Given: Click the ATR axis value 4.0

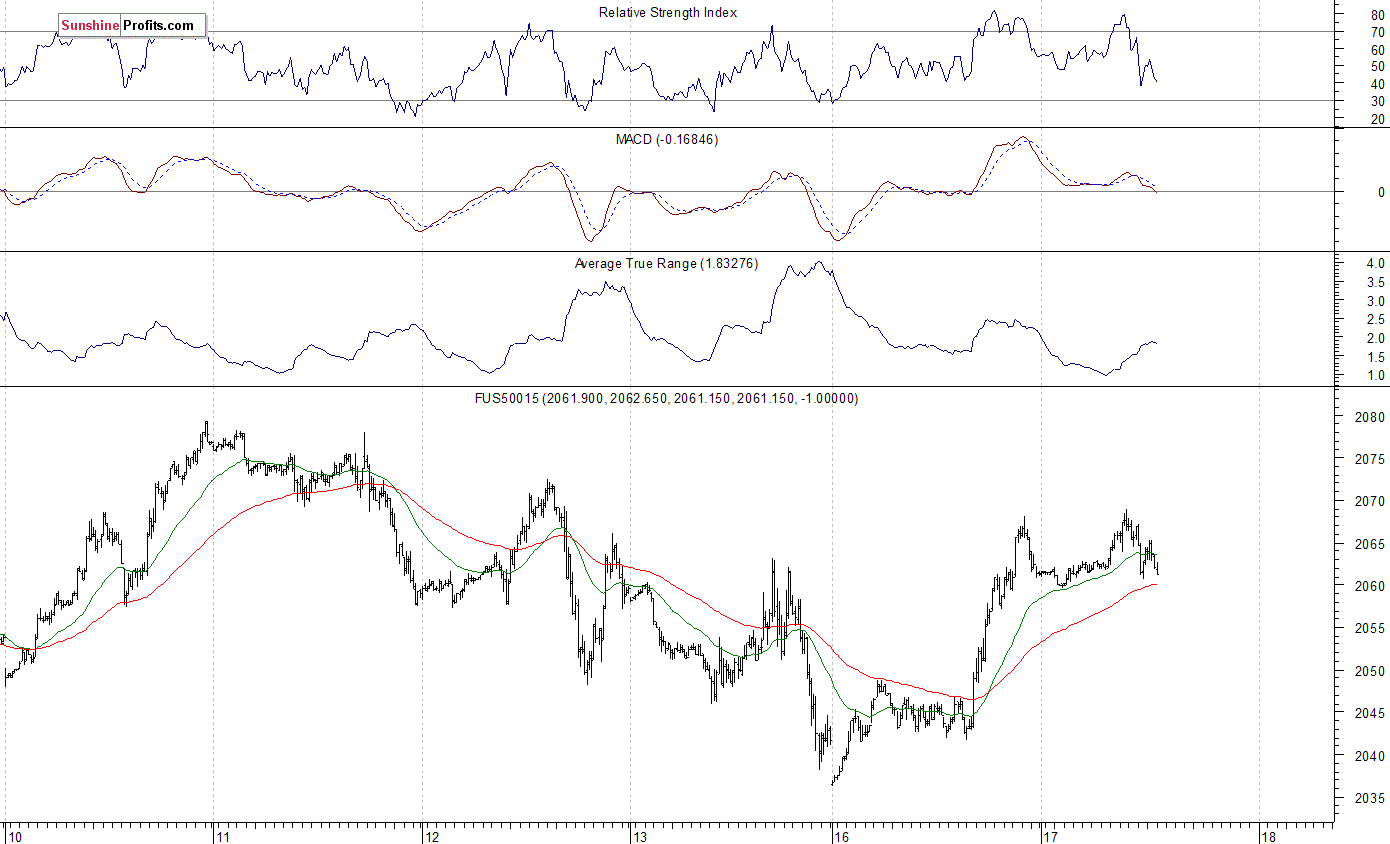Looking at the screenshot, I should tap(1375, 263).
